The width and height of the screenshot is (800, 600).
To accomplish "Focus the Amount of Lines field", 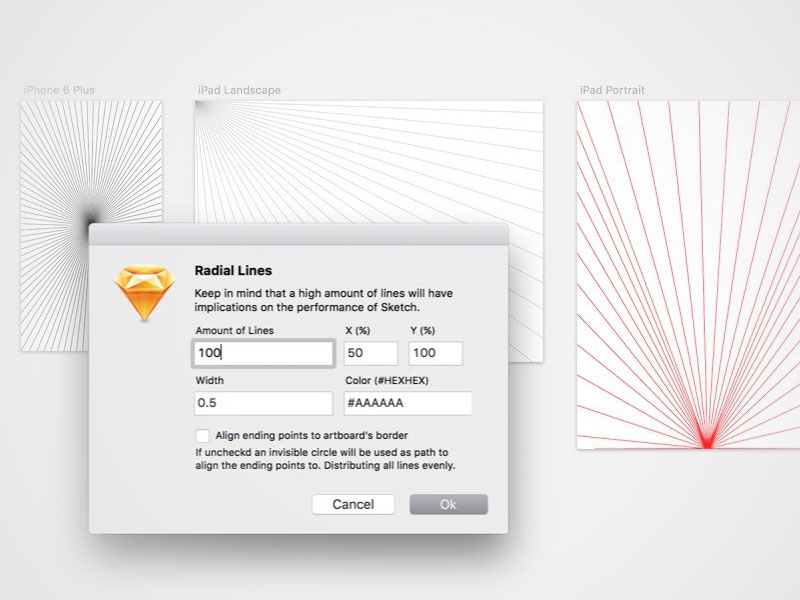I will click(x=263, y=353).
